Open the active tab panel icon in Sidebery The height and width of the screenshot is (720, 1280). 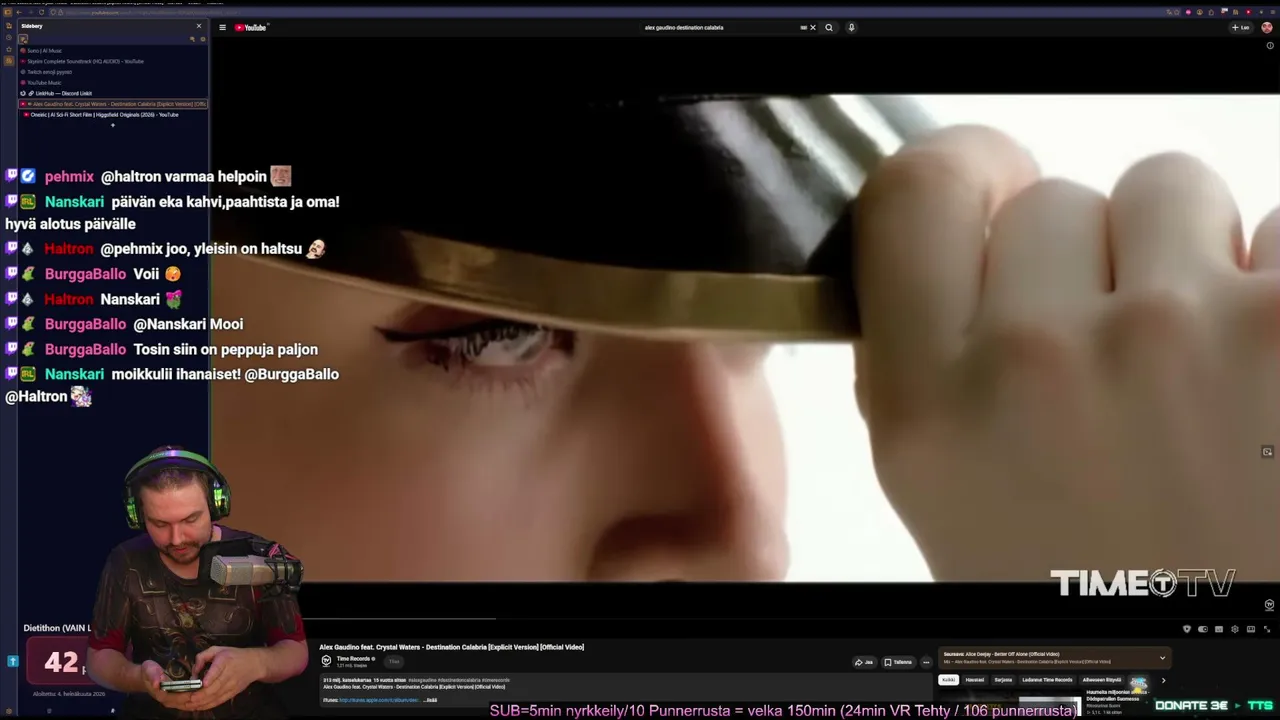pos(23,39)
